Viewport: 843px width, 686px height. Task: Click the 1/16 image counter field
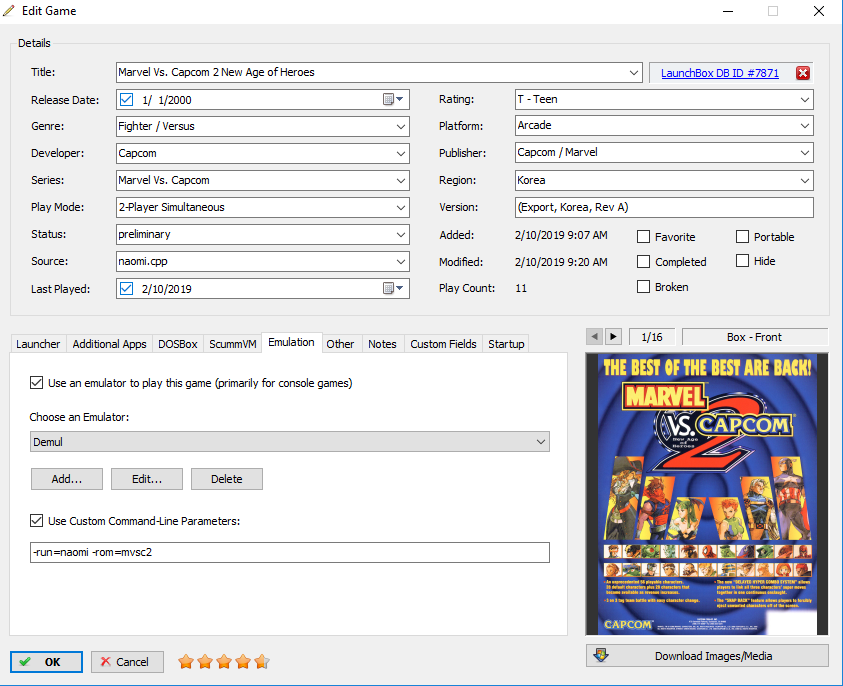pyautogui.click(x=652, y=337)
